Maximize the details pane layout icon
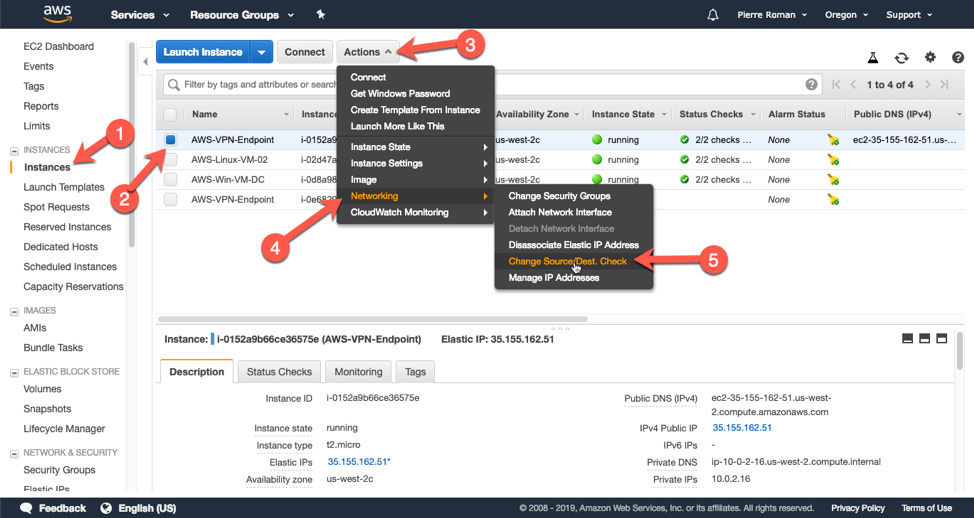 click(941, 339)
